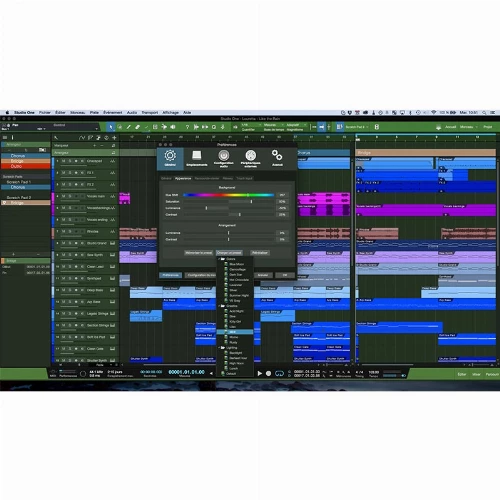Viewport: 500px width, 500px height.
Task: Click the Record button in transport
Action: [268, 373]
